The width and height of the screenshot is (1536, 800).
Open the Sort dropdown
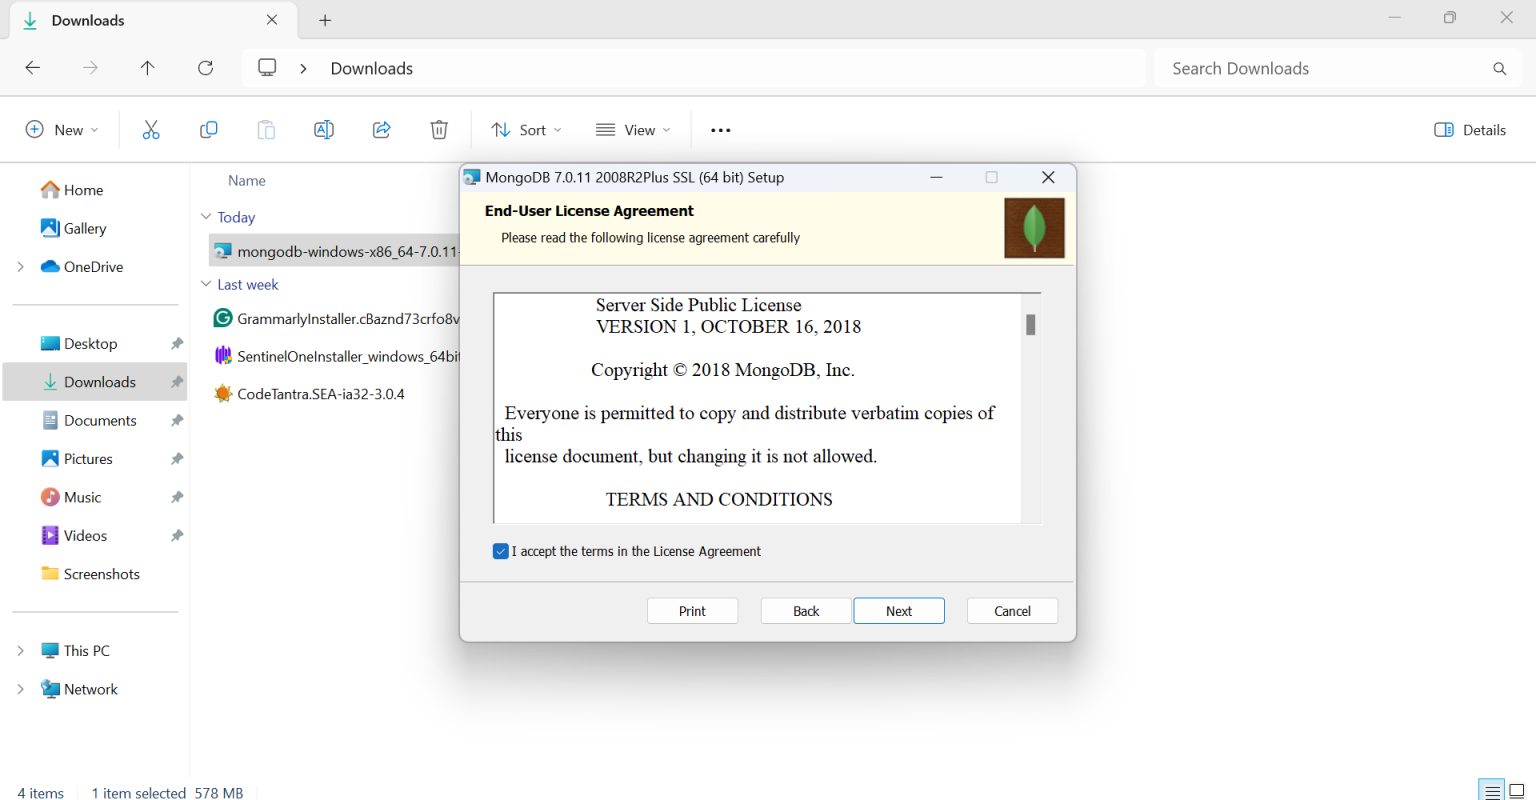point(527,130)
